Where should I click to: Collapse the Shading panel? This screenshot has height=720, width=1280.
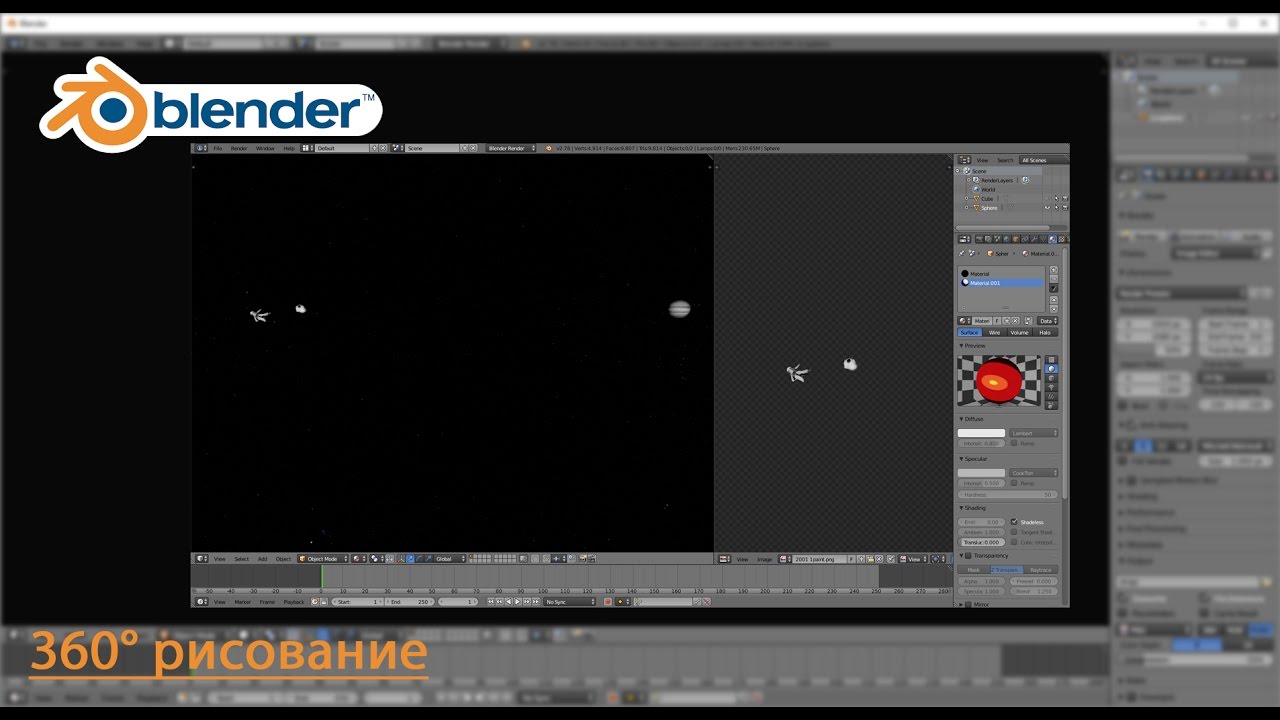(x=961, y=508)
